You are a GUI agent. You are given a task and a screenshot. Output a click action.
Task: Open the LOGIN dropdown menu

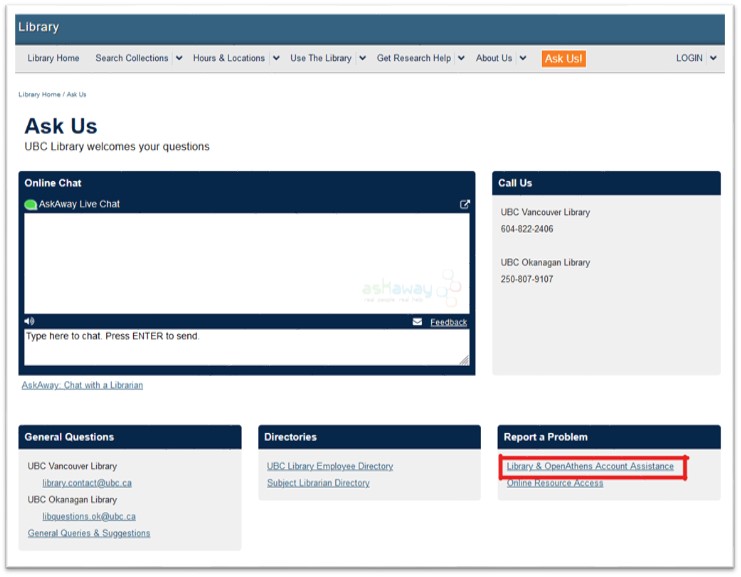(x=696, y=58)
